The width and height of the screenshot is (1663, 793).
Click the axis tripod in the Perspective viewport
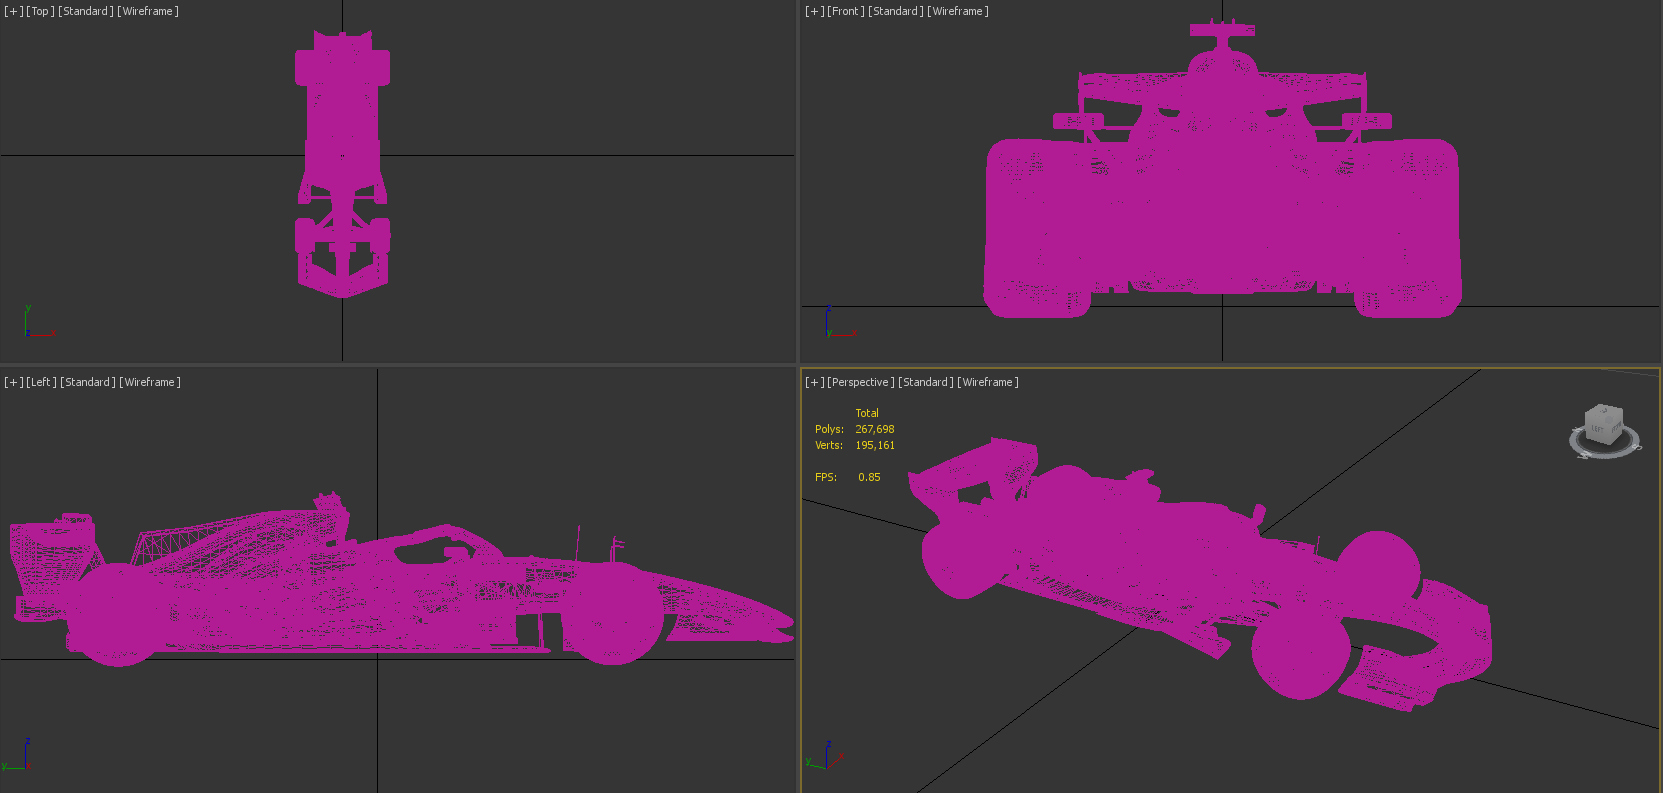[x=825, y=755]
